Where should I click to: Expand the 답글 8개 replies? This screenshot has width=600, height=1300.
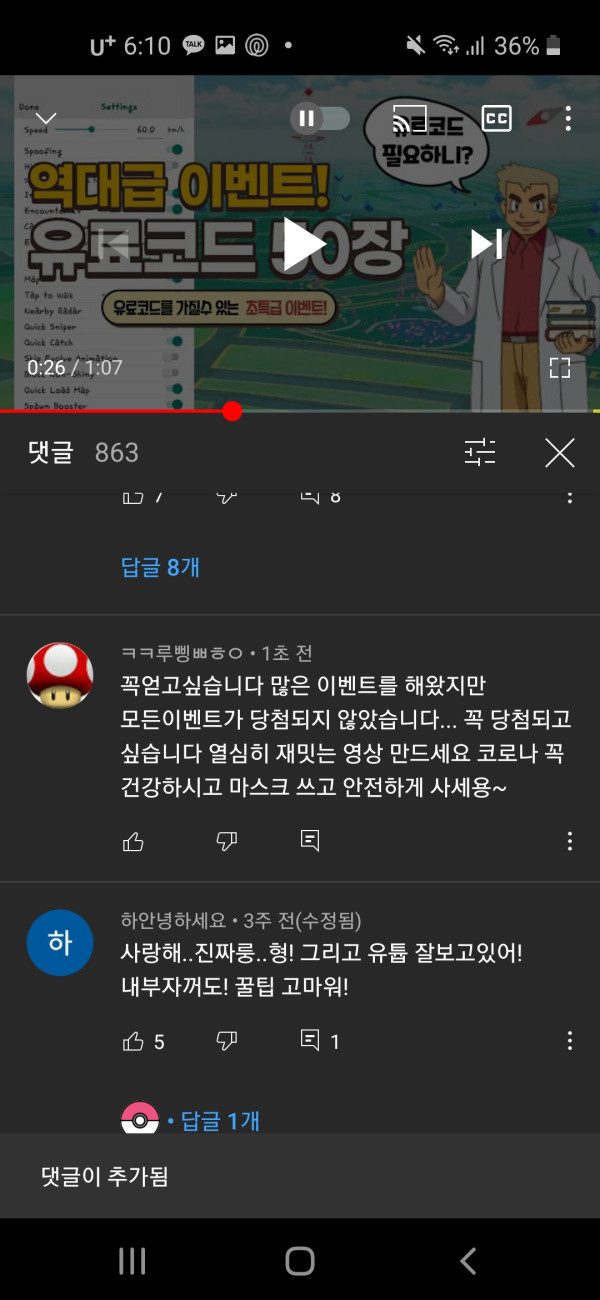point(161,567)
